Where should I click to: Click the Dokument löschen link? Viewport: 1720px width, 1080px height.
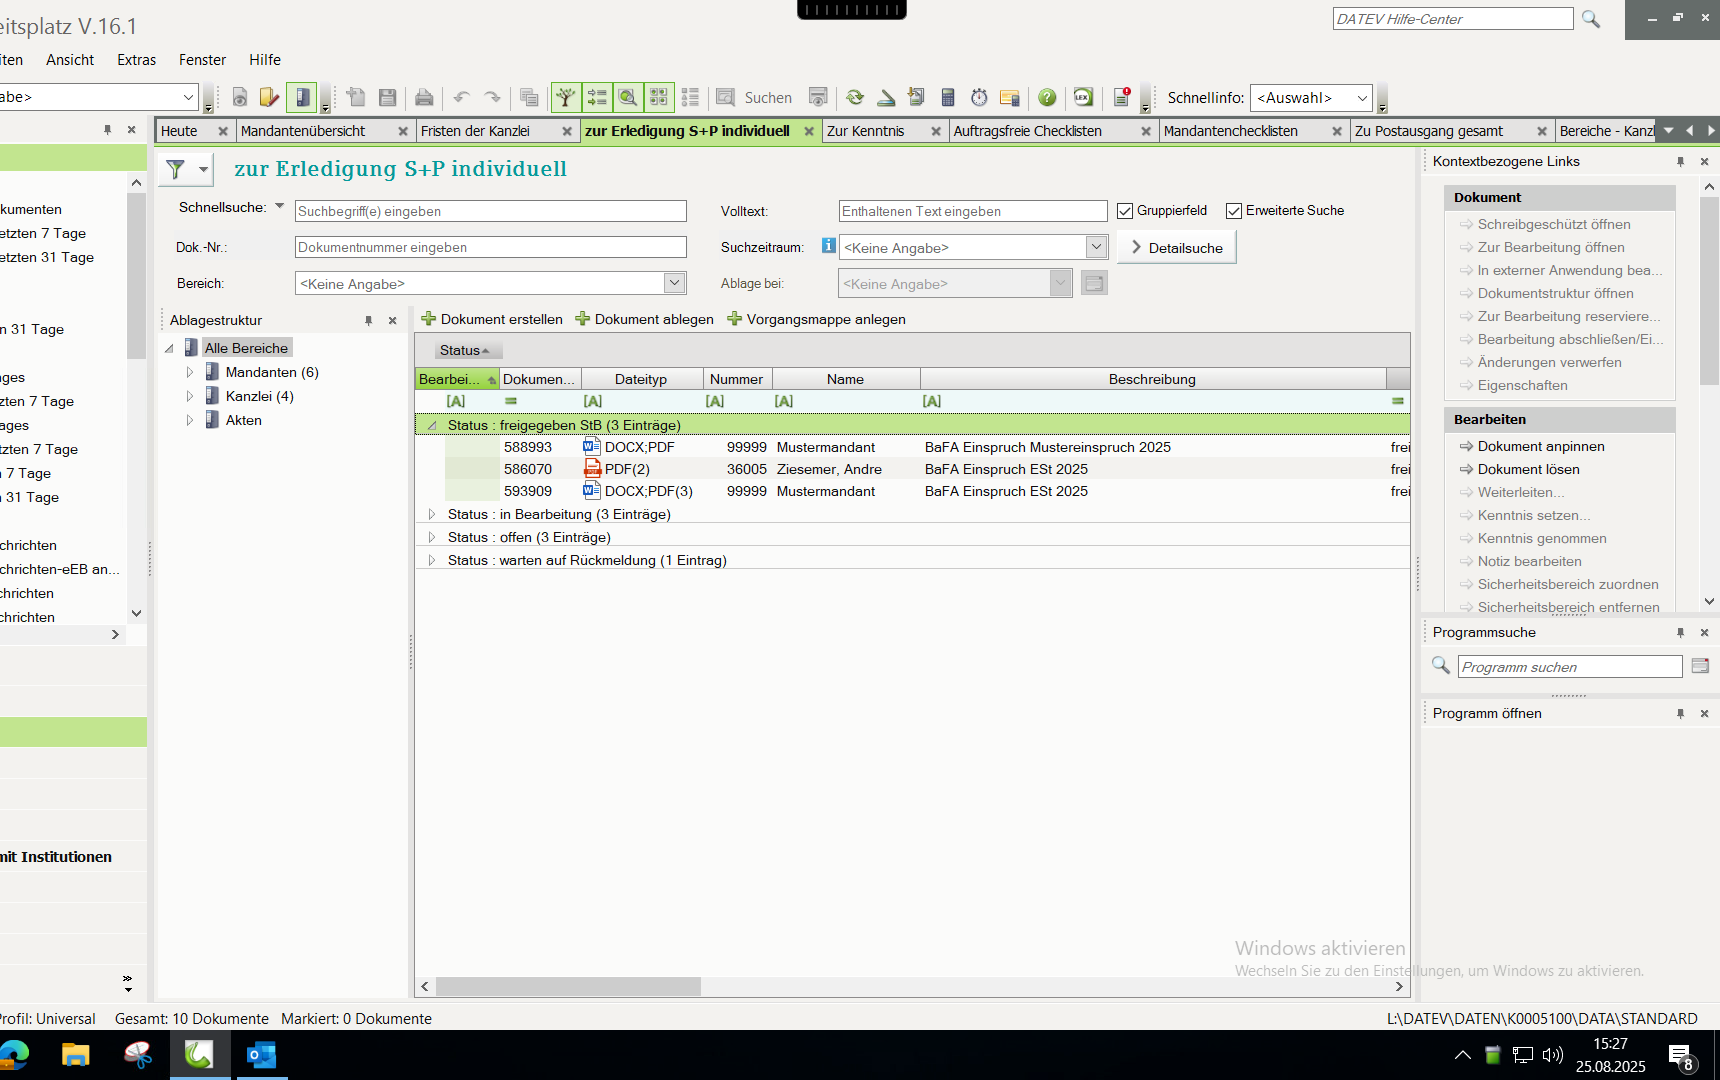click(x=1528, y=469)
